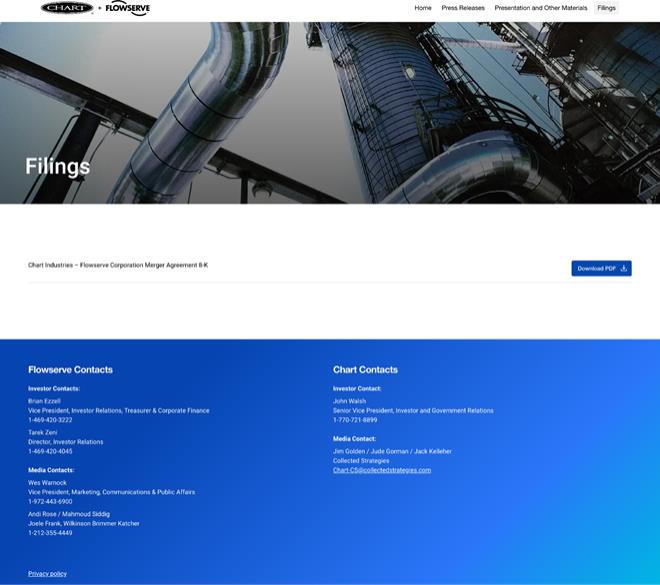Click Vice President, Investor Relations, Treasurer title
This screenshot has width=660, height=585.
[119, 411]
